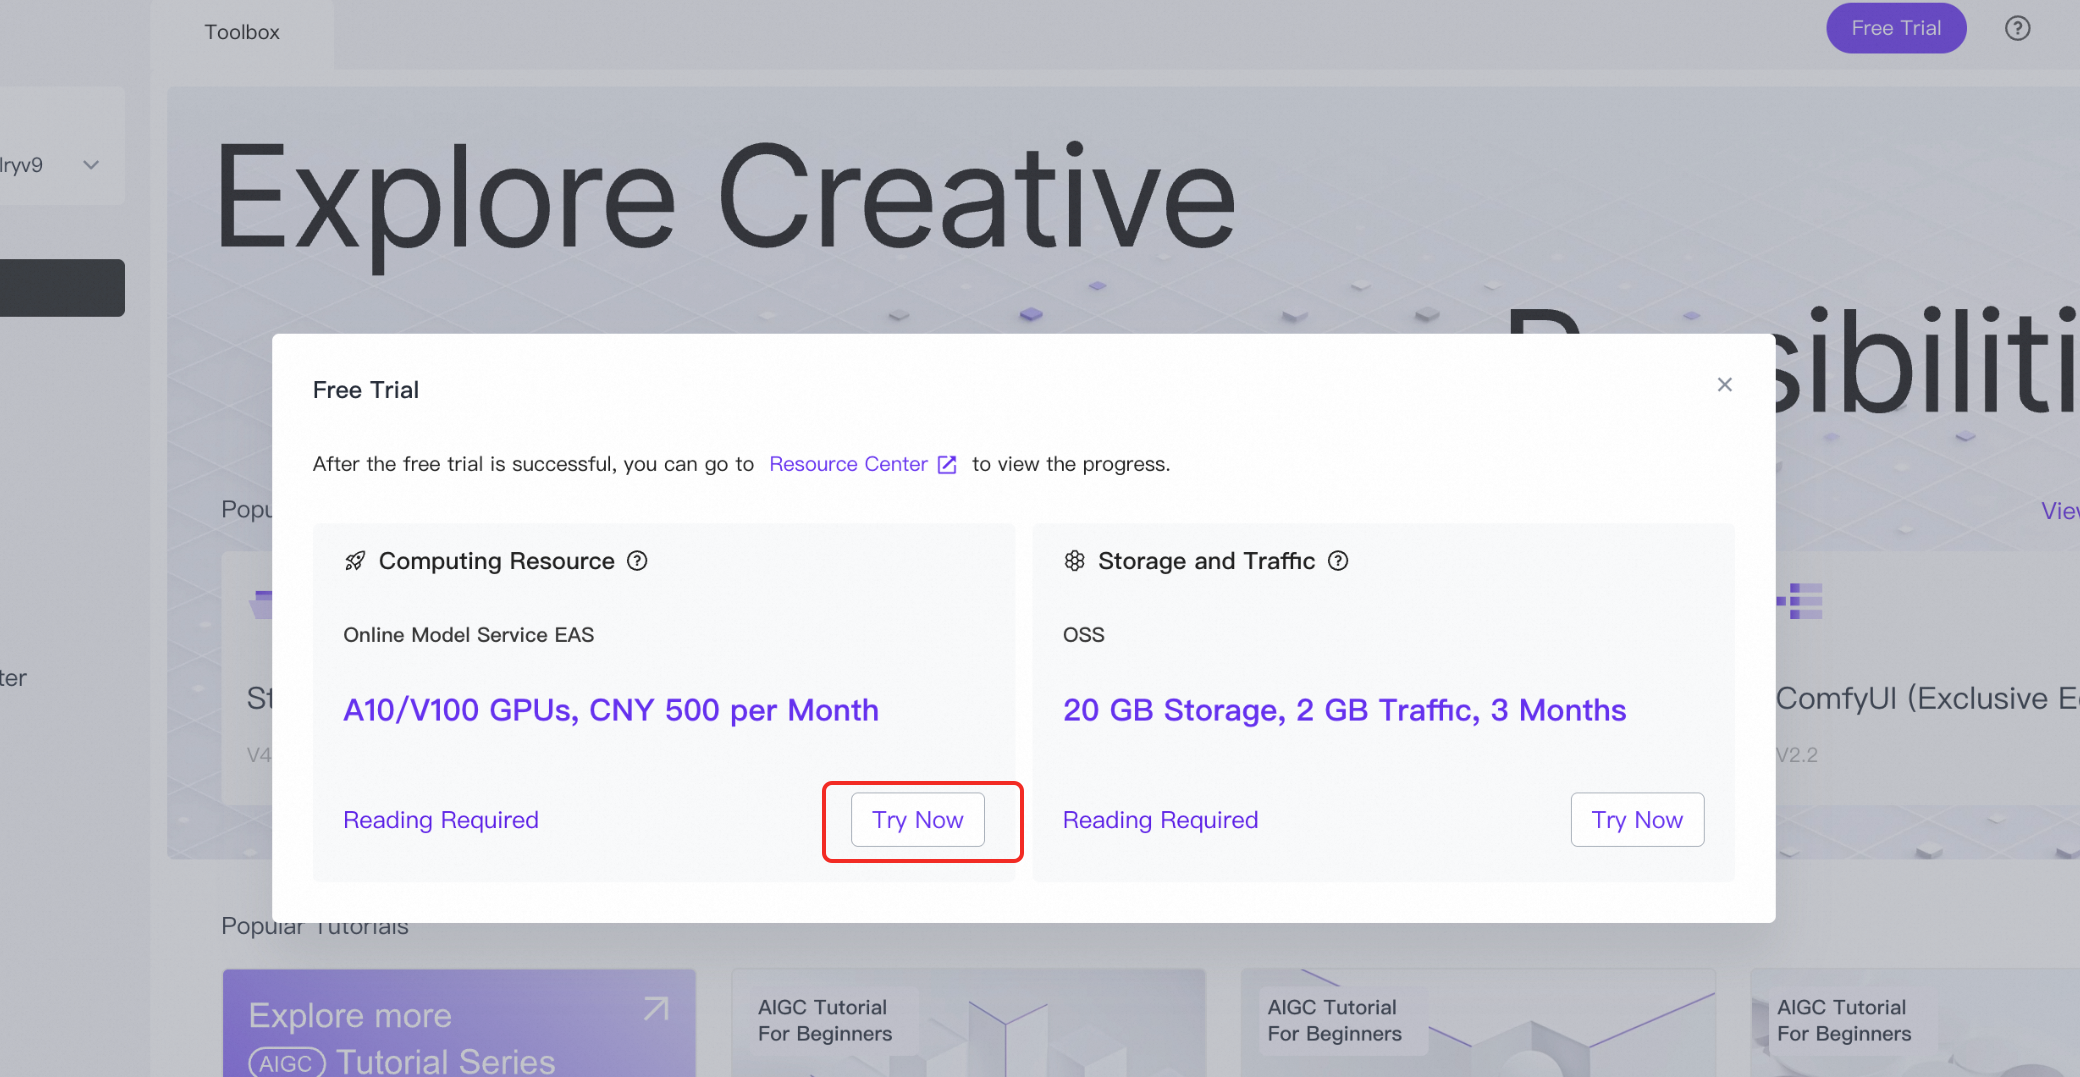Switch to the Toolbox tab
The width and height of the screenshot is (2080, 1077).
242,32
